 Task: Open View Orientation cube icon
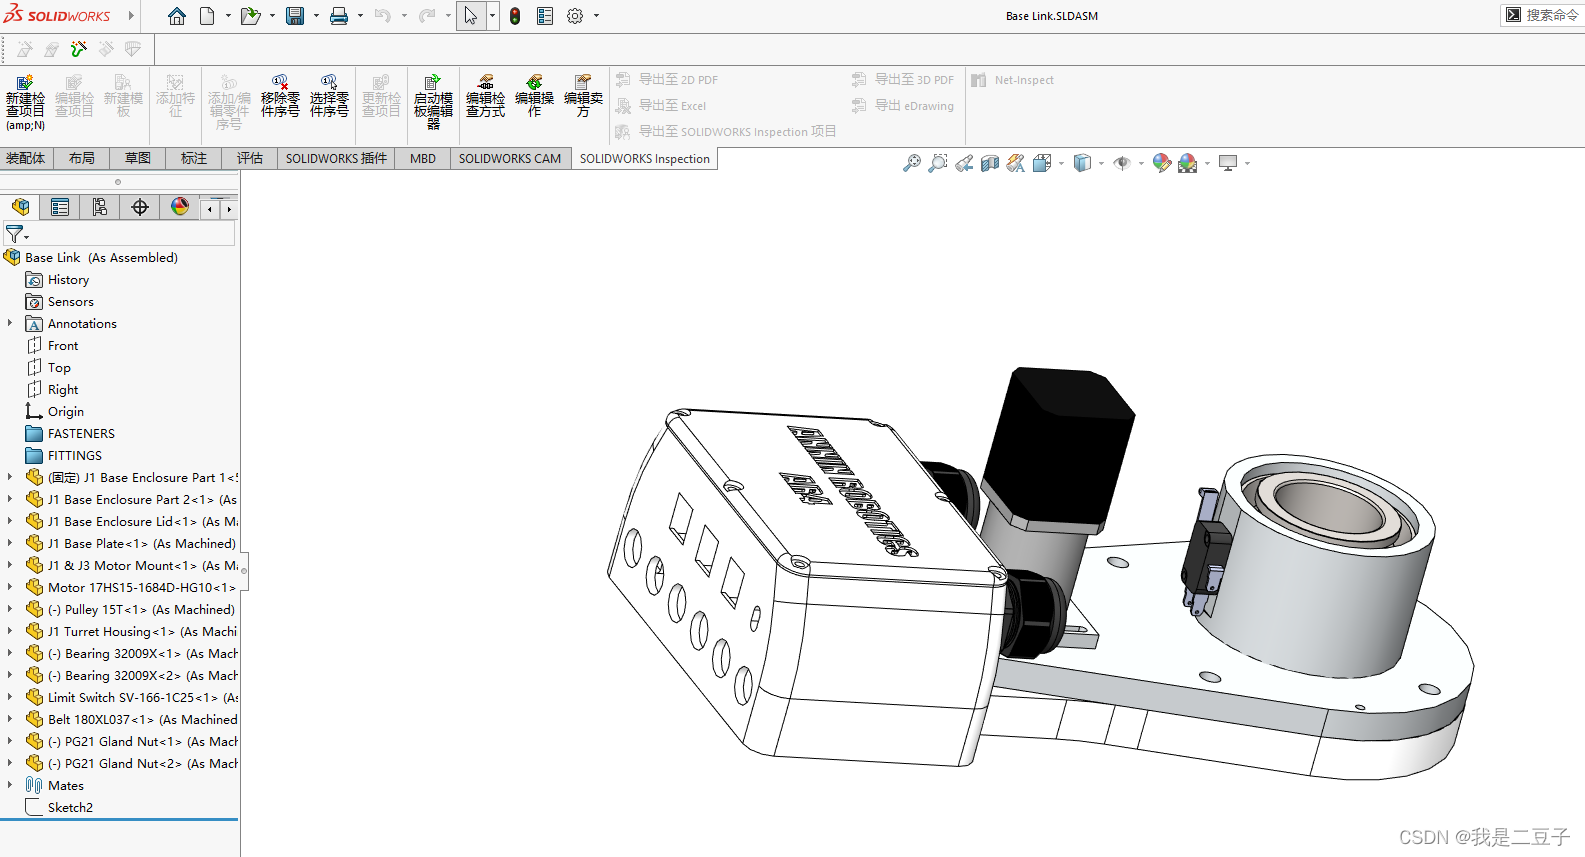(x=1042, y=163)
